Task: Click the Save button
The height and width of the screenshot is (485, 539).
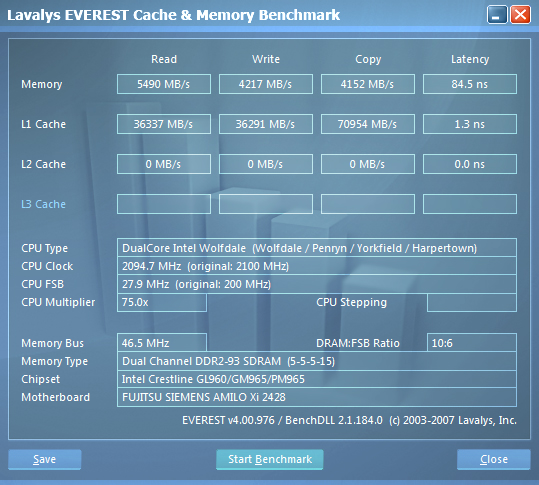Action: click(x=45, y=459)
